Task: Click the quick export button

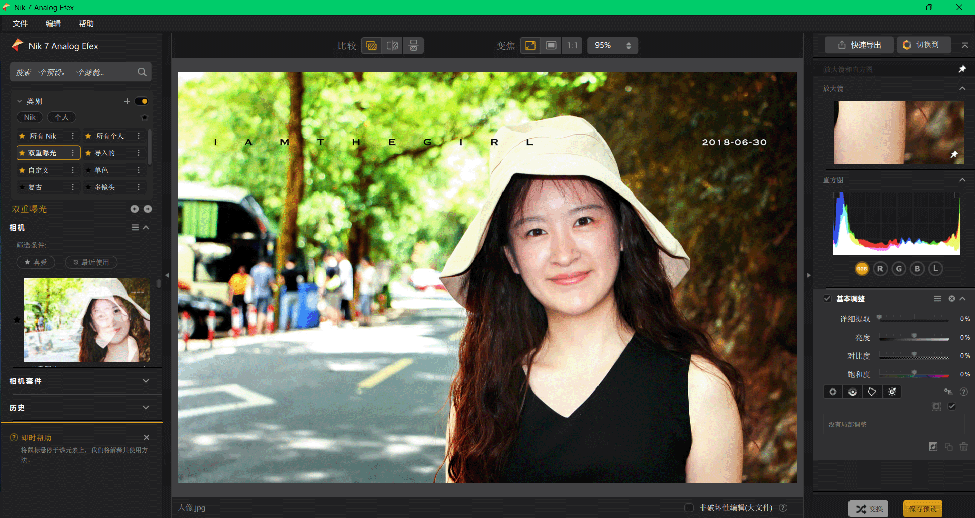Action: pos(859,45)
